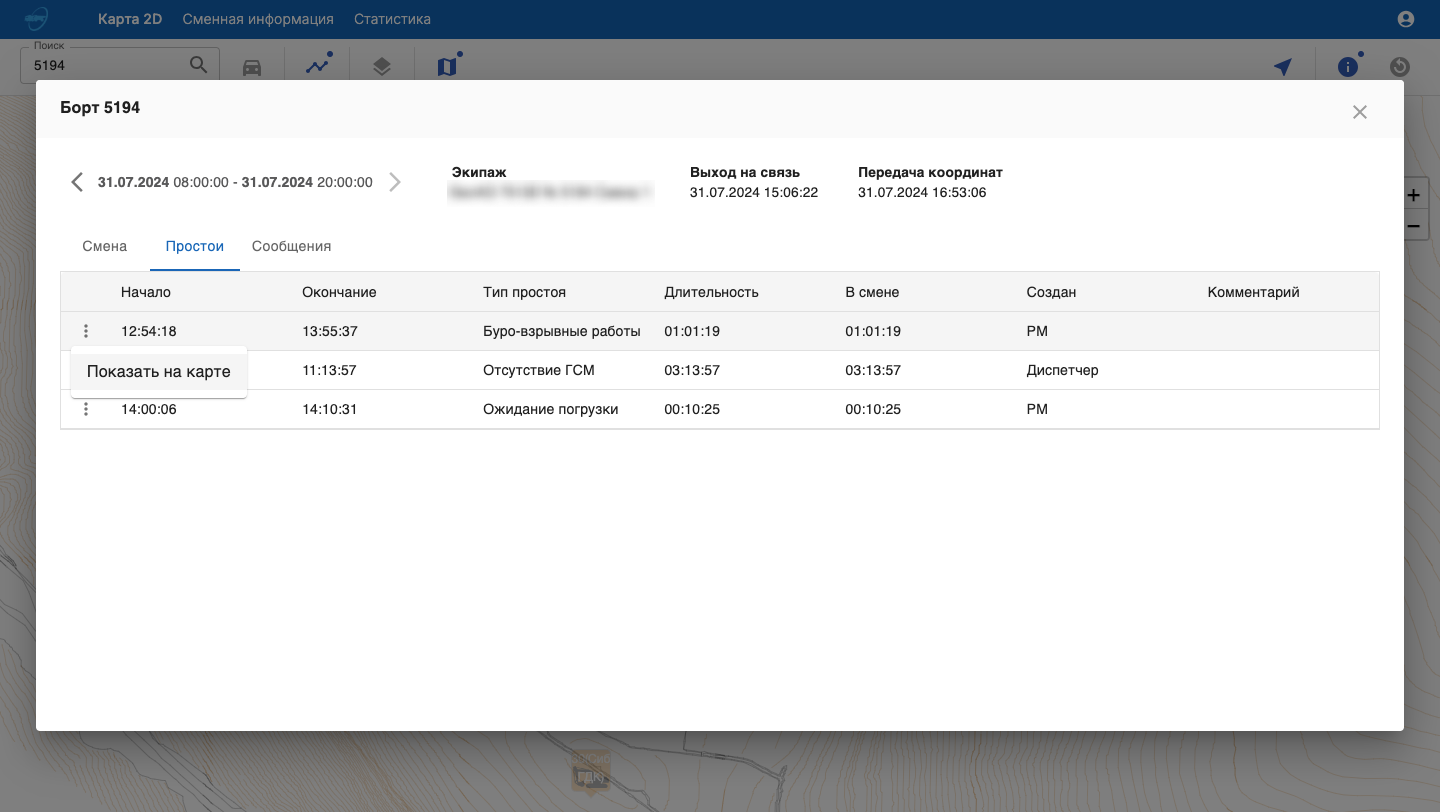Viewport: 1440px width, 812px height.
Task: Select the Простои tab
Action: coord(195,246)
